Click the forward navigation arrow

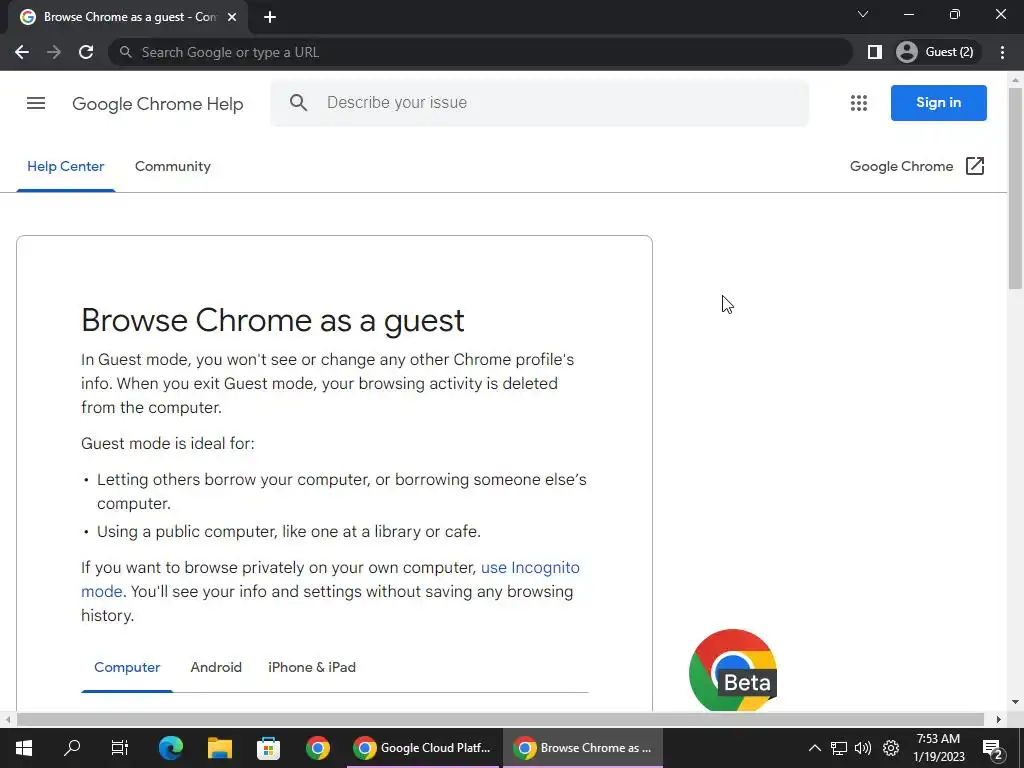coord(54,52)
